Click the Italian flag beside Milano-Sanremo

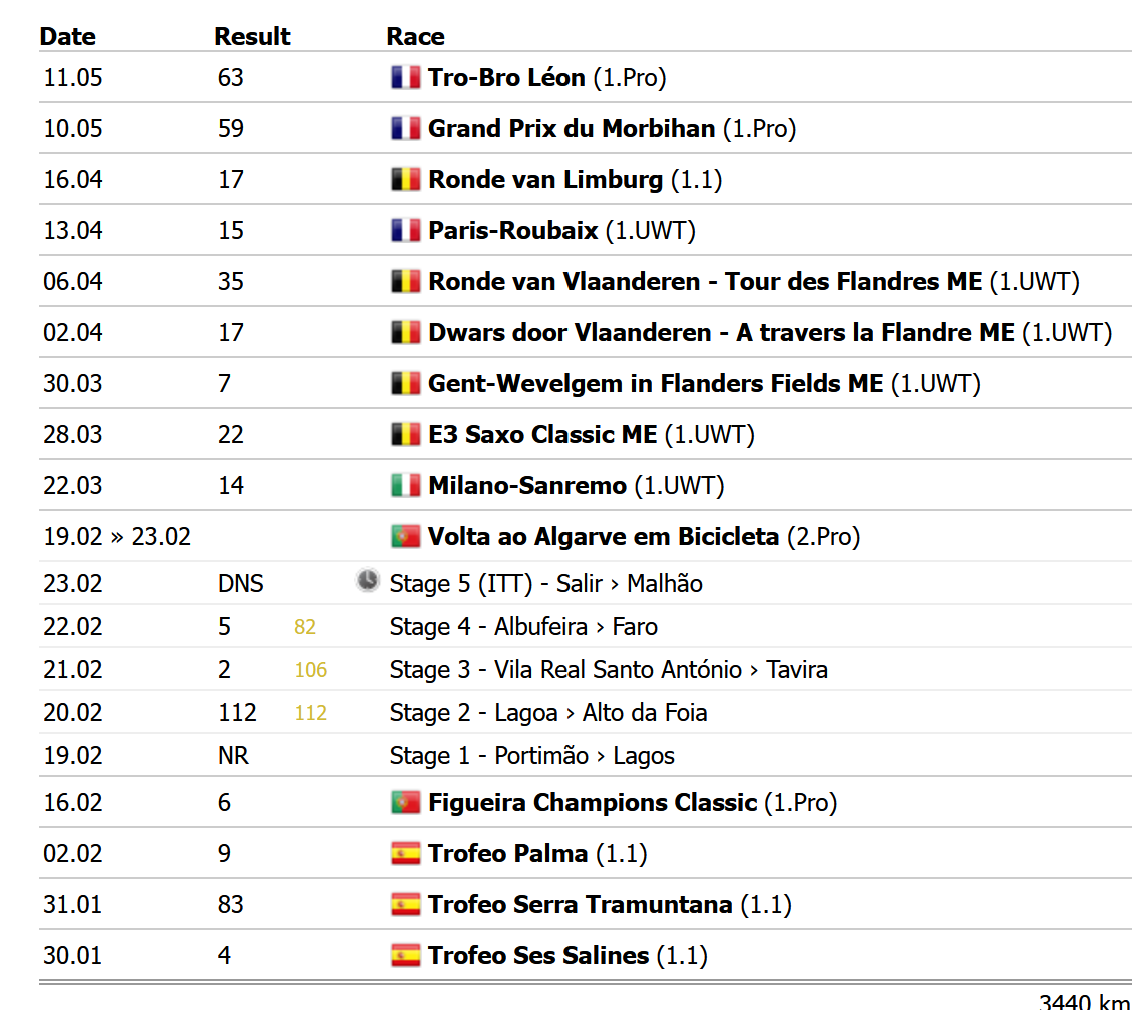[x=405, y=486]
